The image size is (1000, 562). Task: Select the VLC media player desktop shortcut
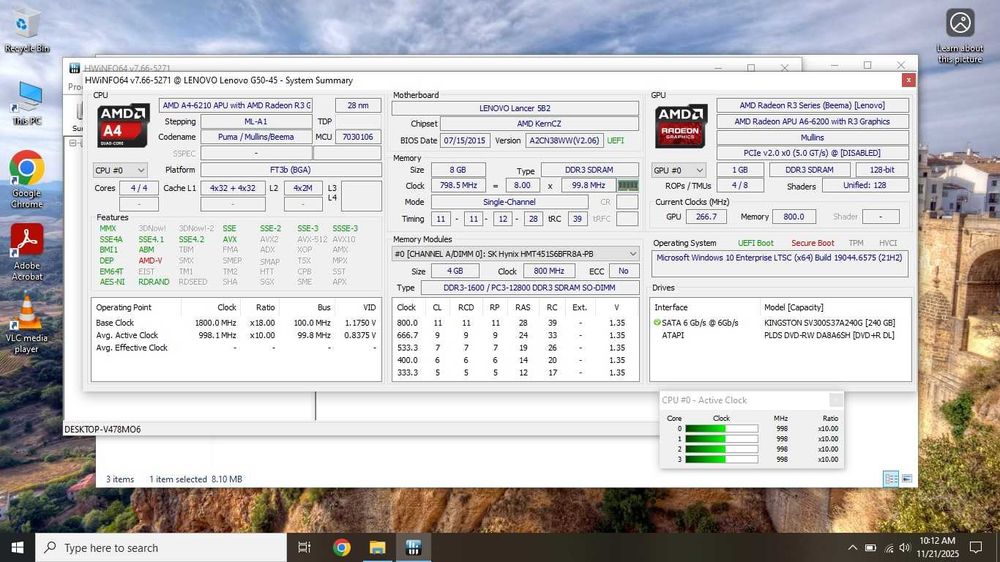point(27,324)
